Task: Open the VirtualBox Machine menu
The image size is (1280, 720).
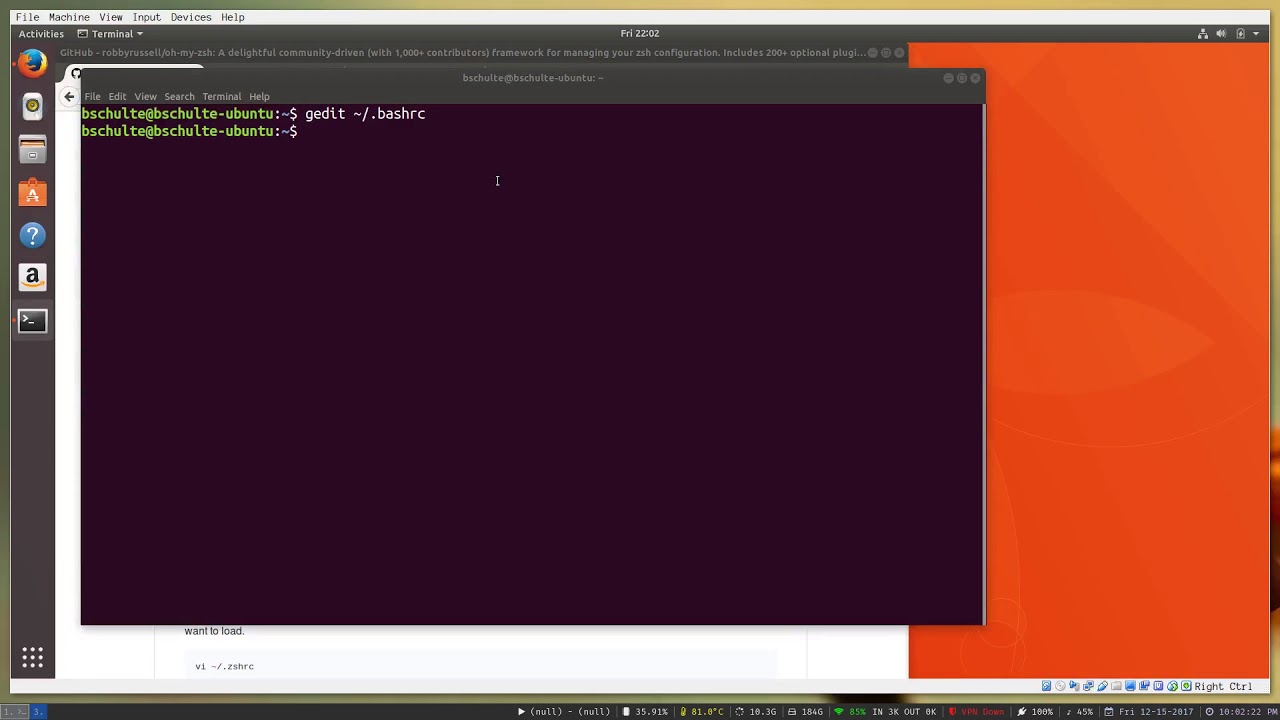Action: click(x=69, y=17)
